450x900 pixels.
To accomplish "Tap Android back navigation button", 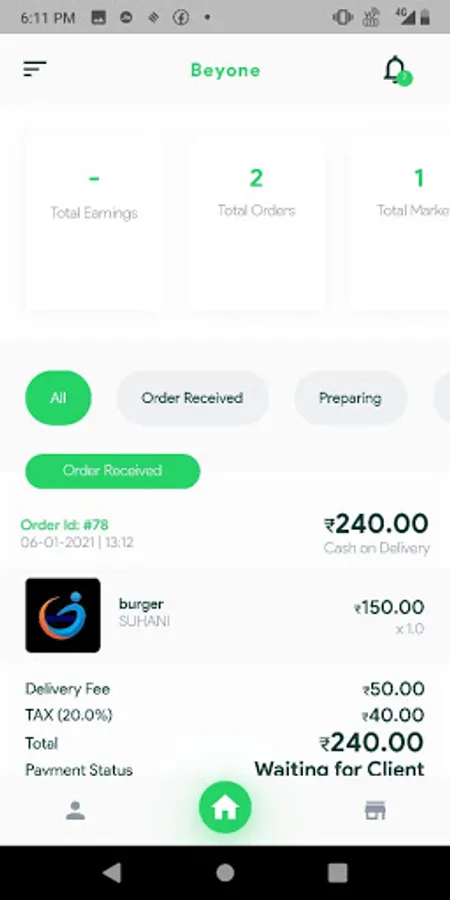I will tap(112, 872).
